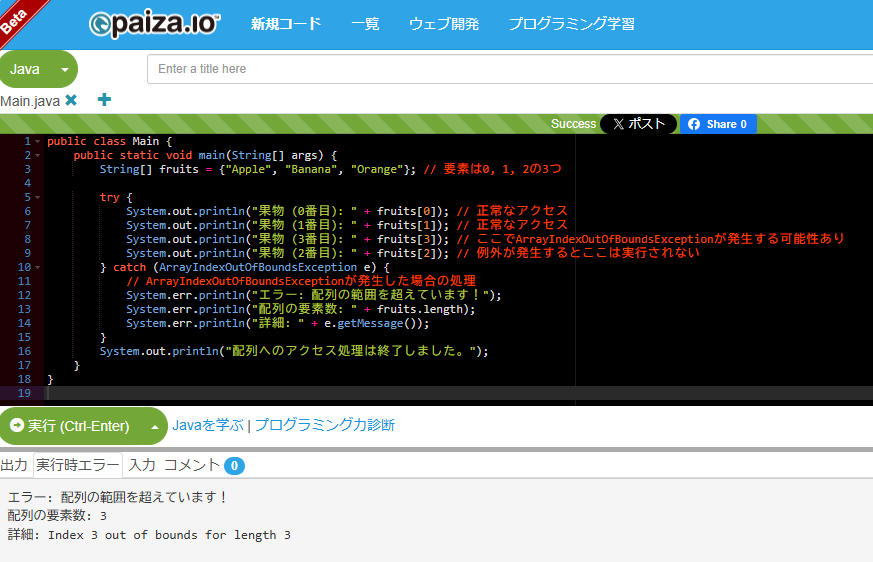Viewport: 873px width, 562px height.
Task: Fold the catch block at line 10
Action: pos(38,268)
